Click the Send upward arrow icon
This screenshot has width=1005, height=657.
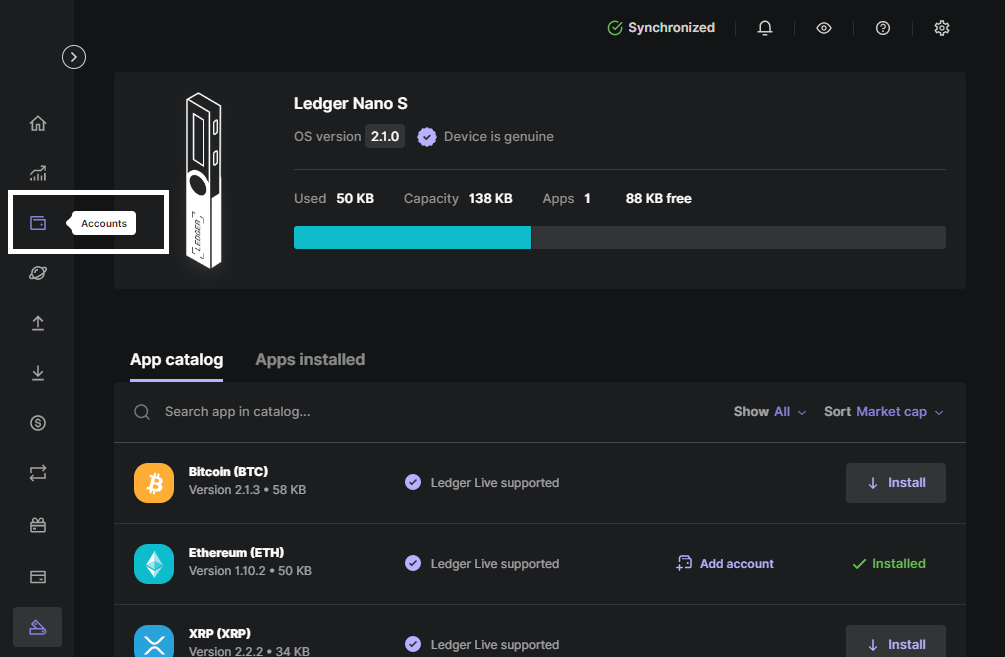38,323
